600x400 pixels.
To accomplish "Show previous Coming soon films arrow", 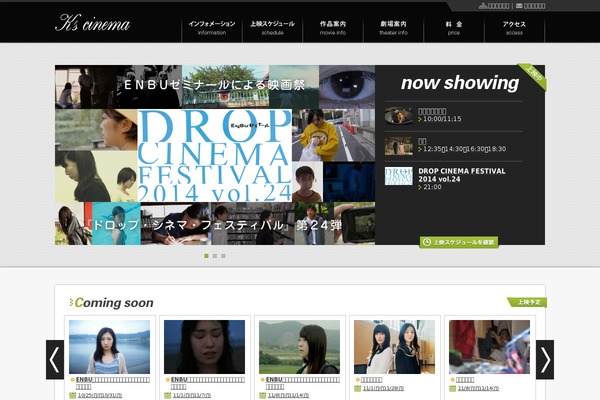I will tap(55, 359).
